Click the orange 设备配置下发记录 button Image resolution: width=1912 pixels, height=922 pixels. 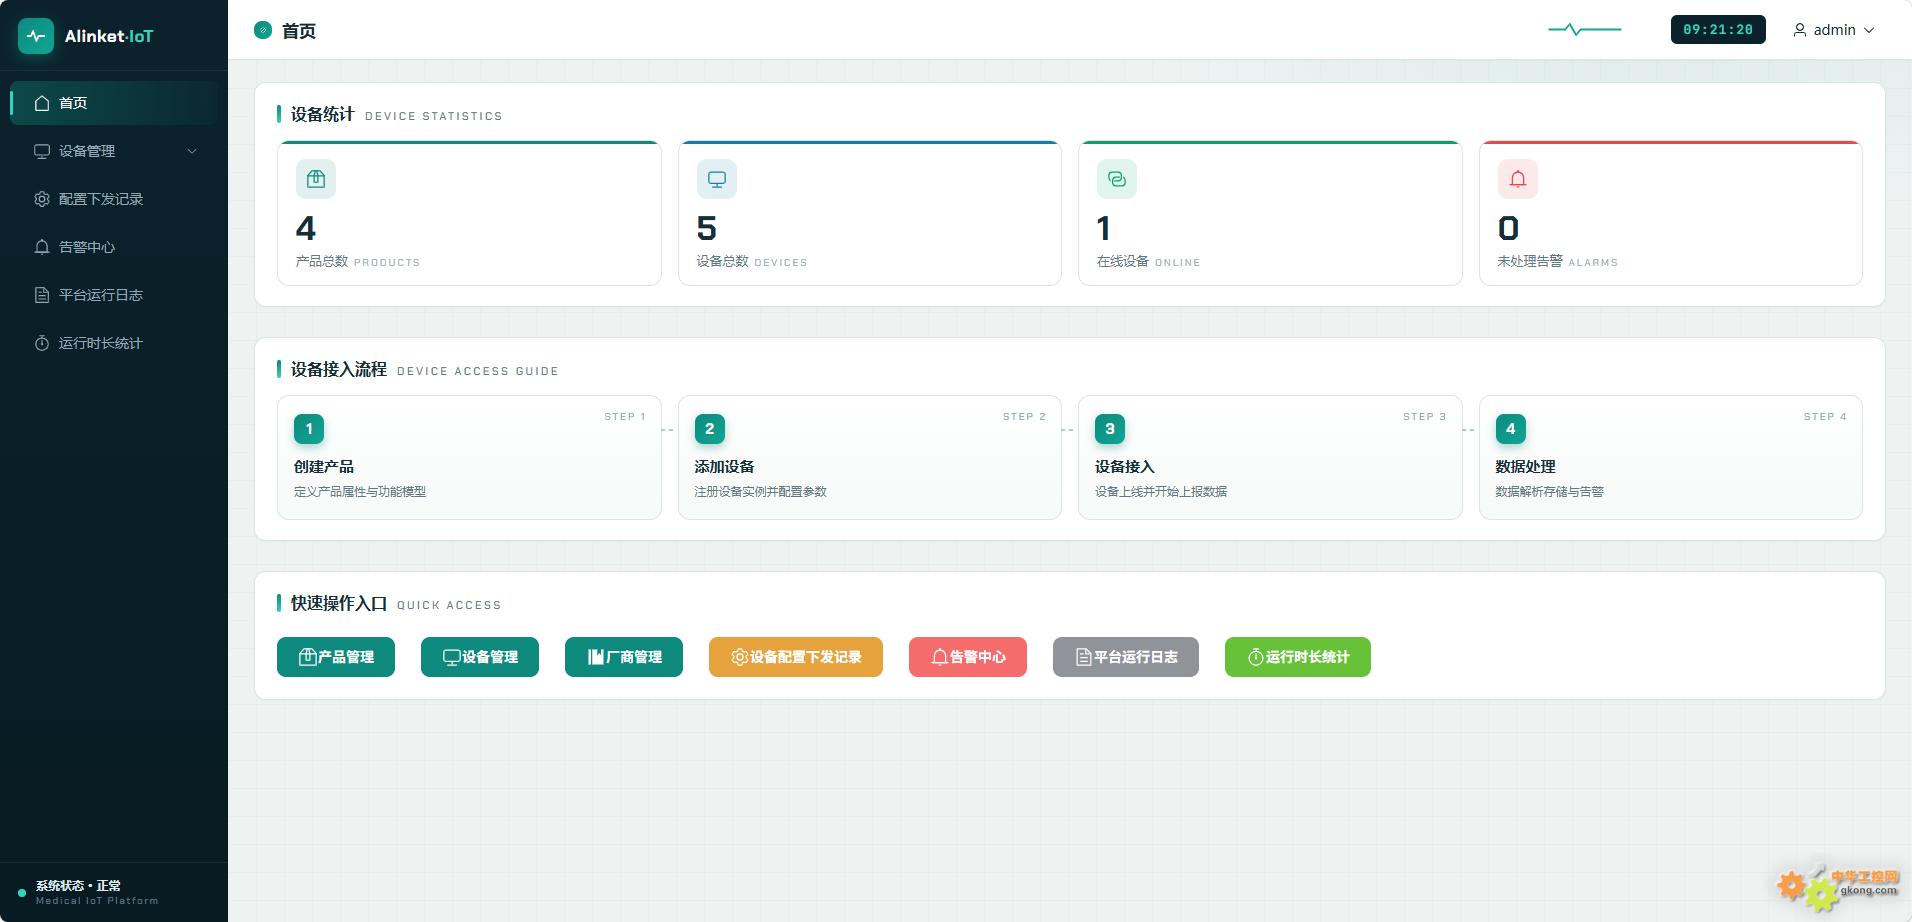(x=796, y=657)
